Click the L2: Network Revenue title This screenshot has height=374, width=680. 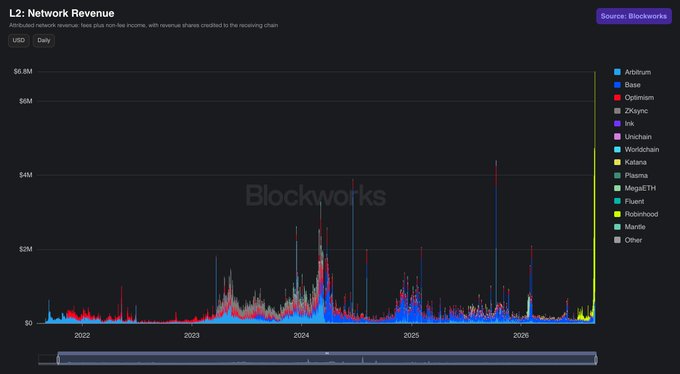click(x=62, y=13)
